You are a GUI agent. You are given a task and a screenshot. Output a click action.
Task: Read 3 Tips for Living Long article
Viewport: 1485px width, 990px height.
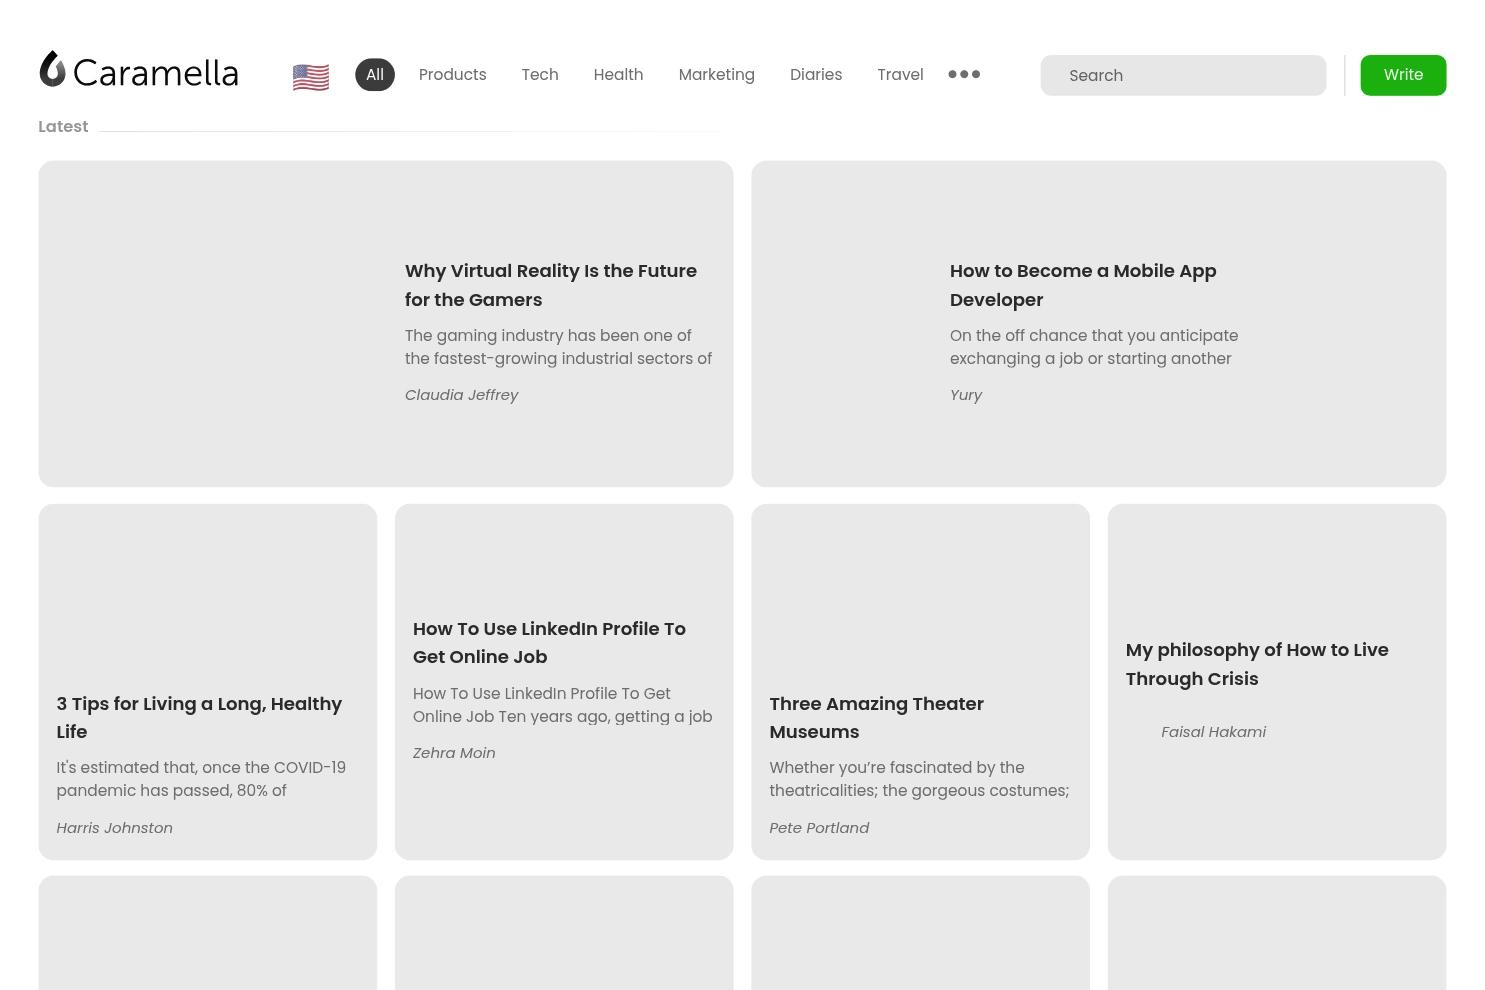(x=199, y=717)
